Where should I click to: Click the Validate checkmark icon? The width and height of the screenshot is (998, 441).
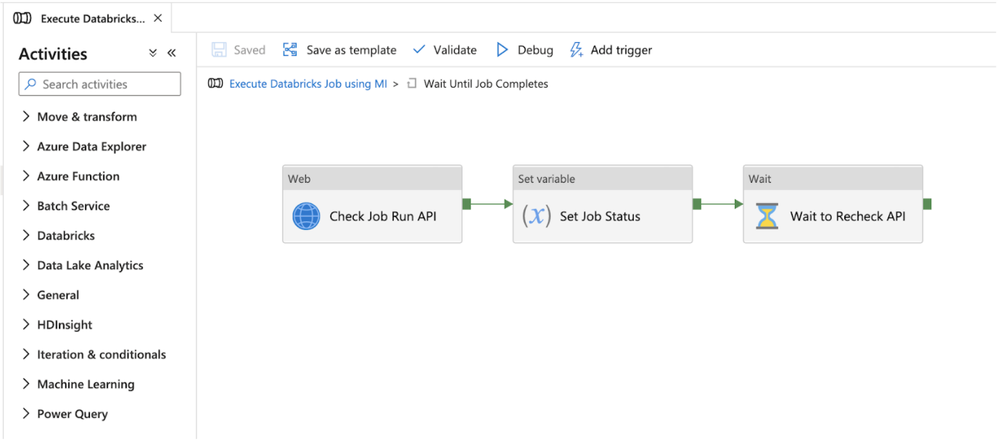tap(419, 50)
